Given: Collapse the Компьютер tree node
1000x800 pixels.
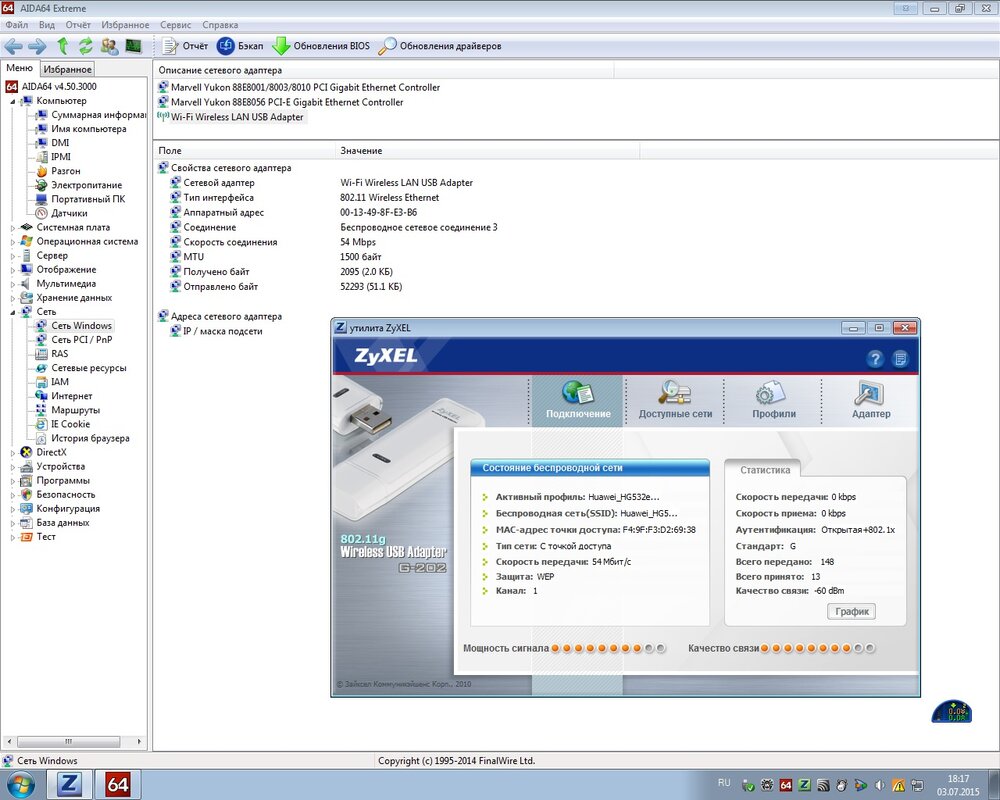Looking at the screenshot, I should click(14, 101).
